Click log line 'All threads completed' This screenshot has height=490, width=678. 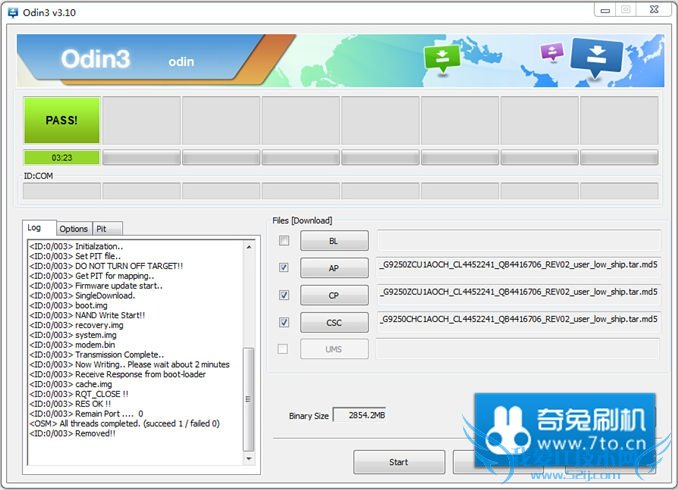(x=125, y=423)
